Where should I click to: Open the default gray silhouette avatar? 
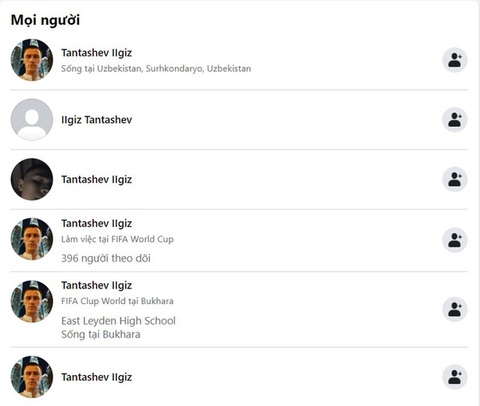point(32,120)
